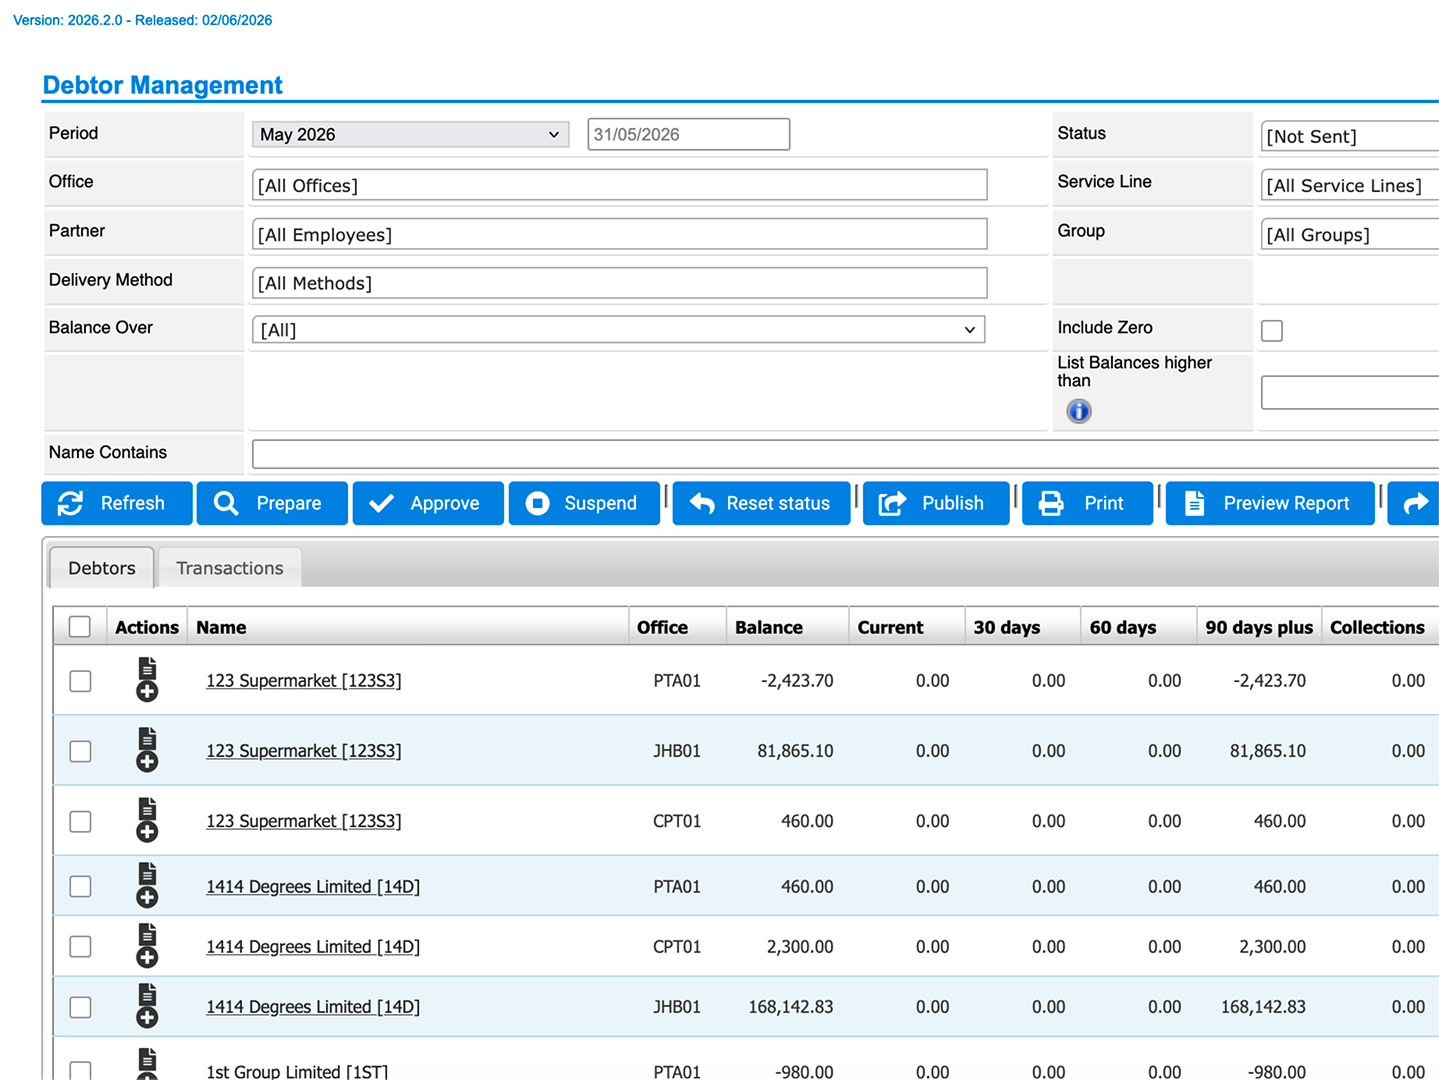The image size is (1439, 1080).
Task: Click the List Balances higher than field
Action: tap(1350, 393)
